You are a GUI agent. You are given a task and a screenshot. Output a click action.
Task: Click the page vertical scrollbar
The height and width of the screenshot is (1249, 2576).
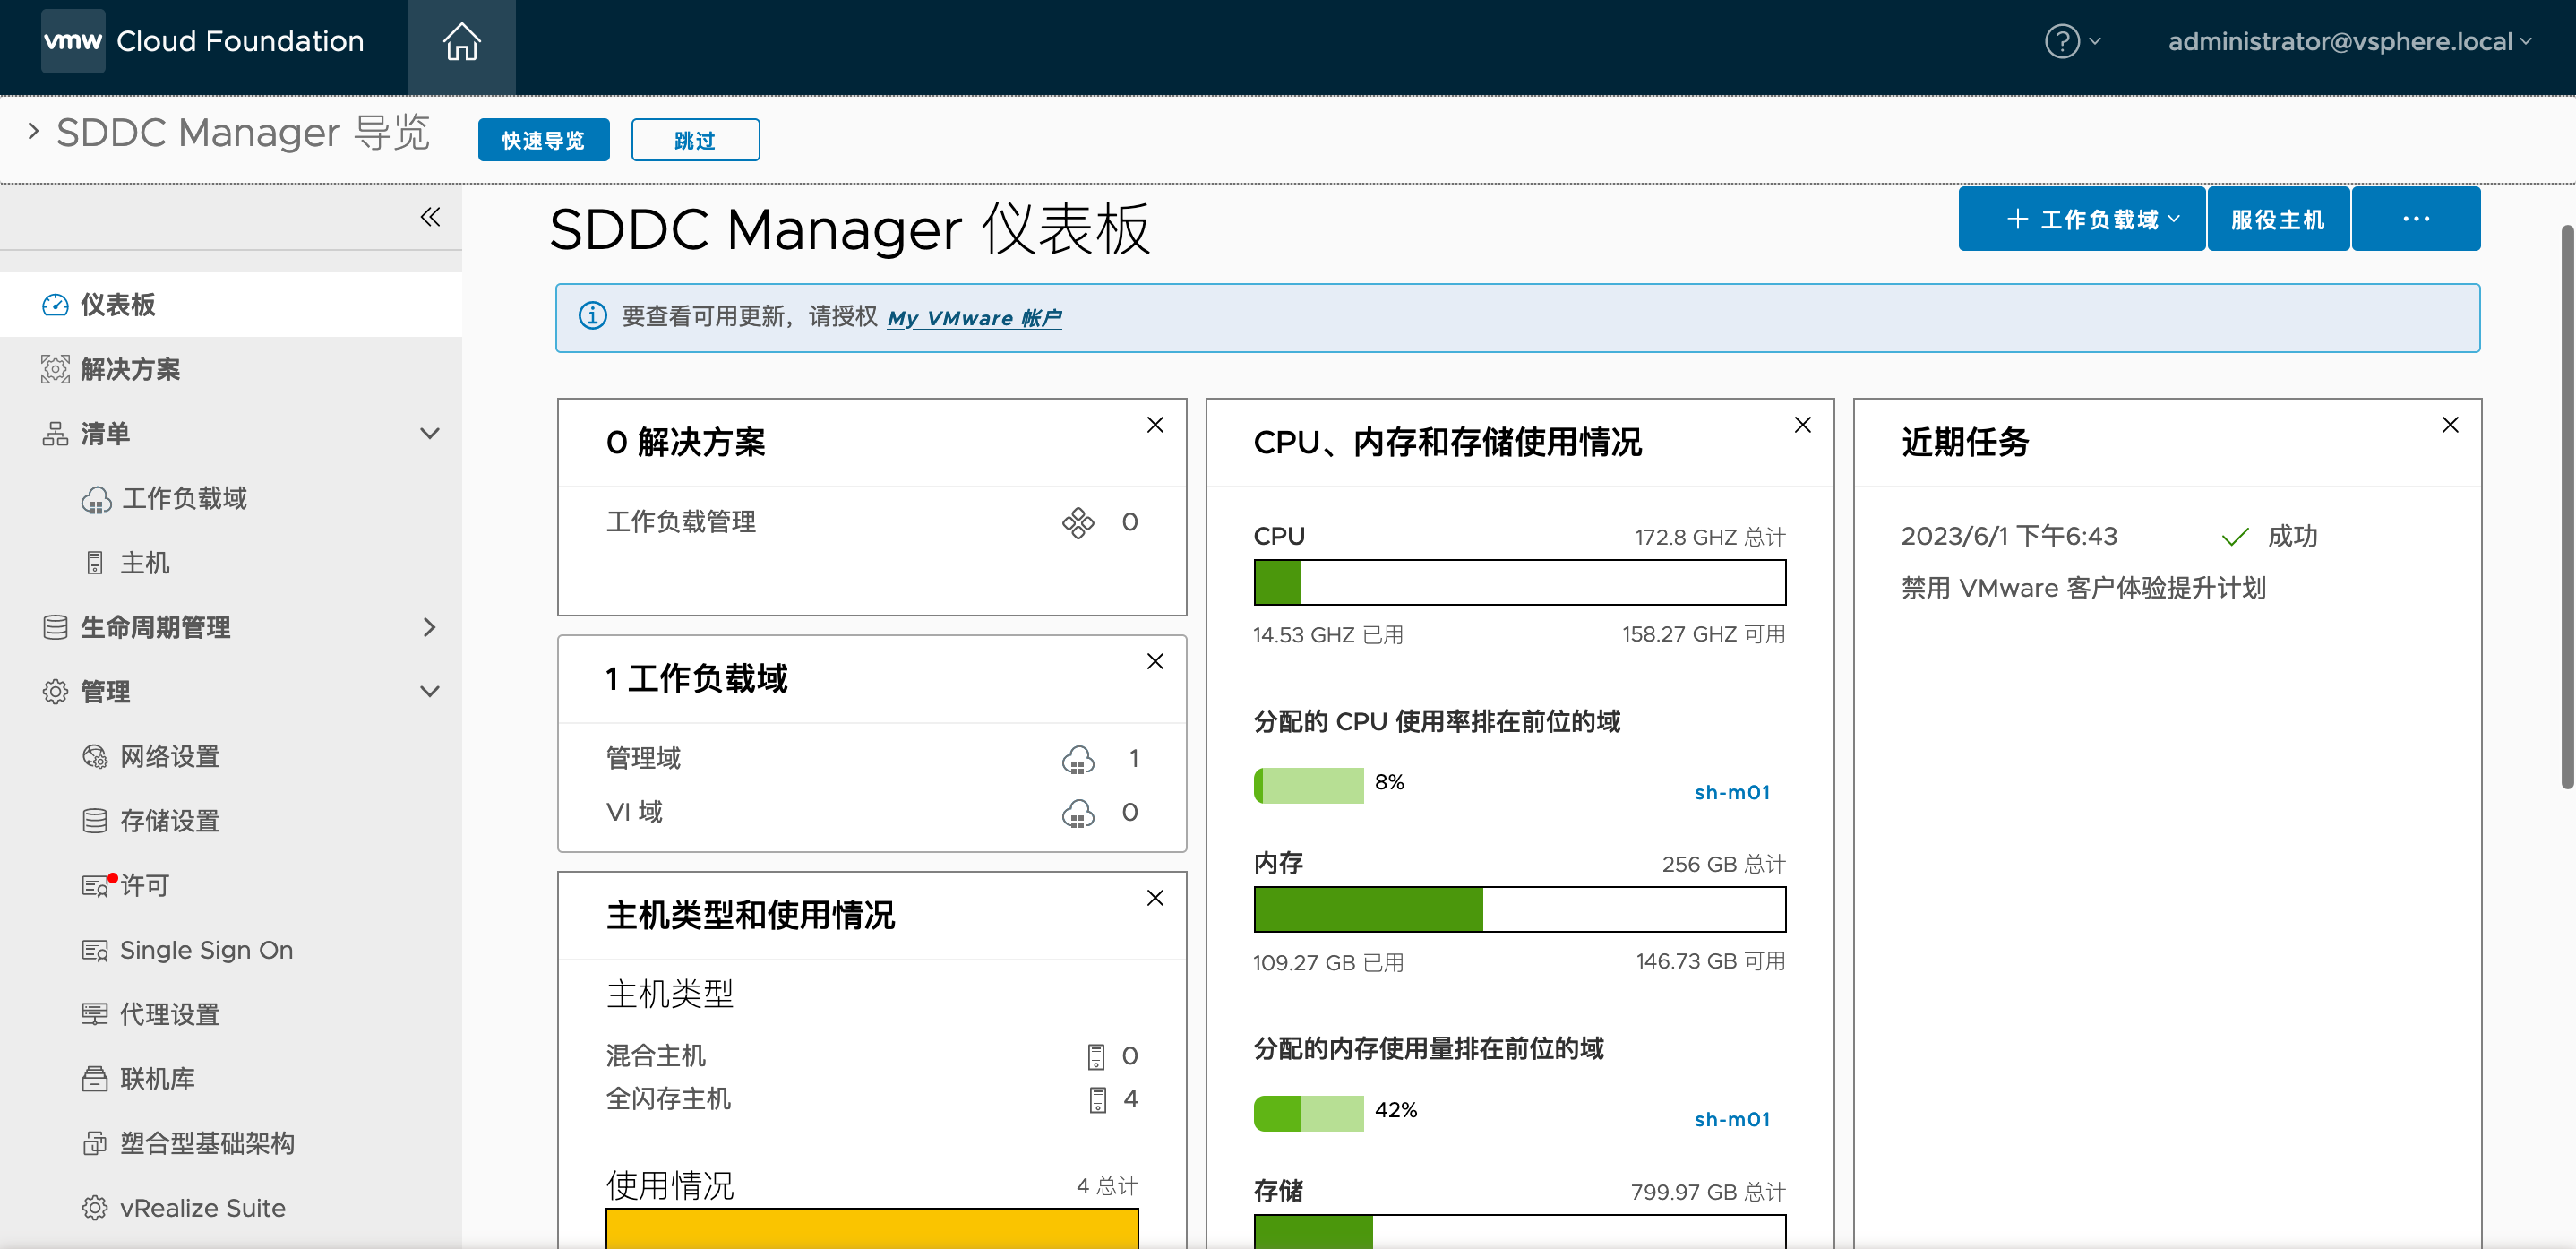(x=2566, y=507)
